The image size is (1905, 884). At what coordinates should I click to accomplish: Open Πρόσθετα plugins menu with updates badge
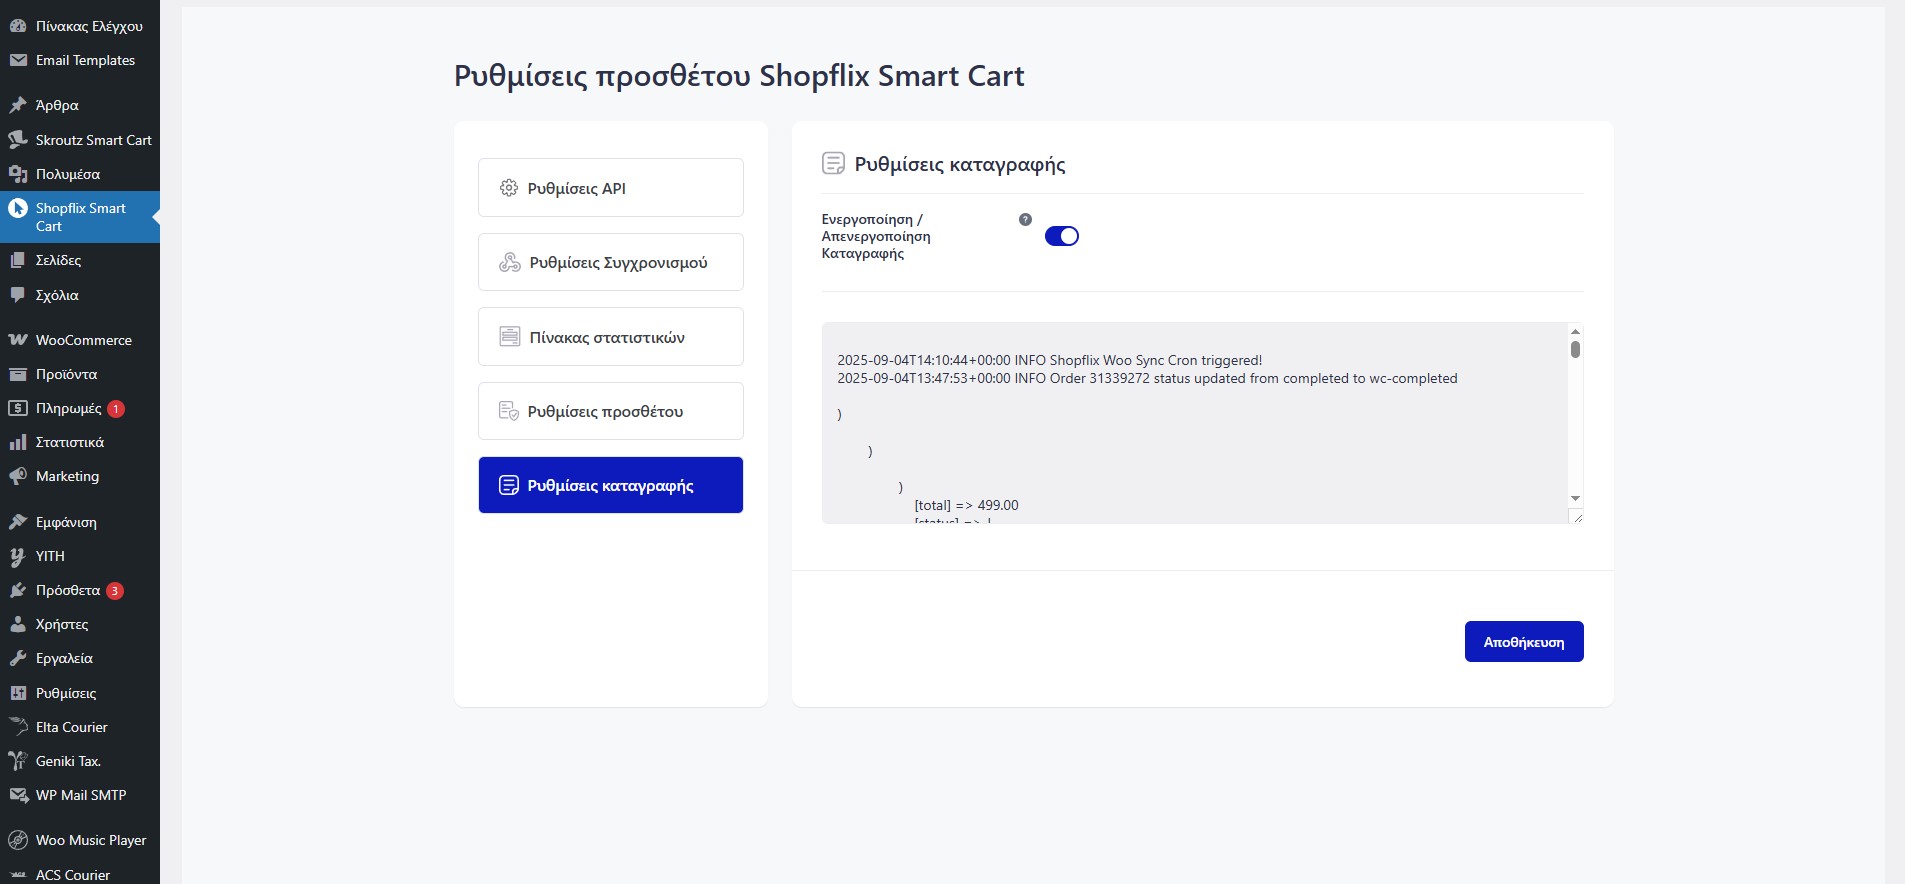pos(68,590)
